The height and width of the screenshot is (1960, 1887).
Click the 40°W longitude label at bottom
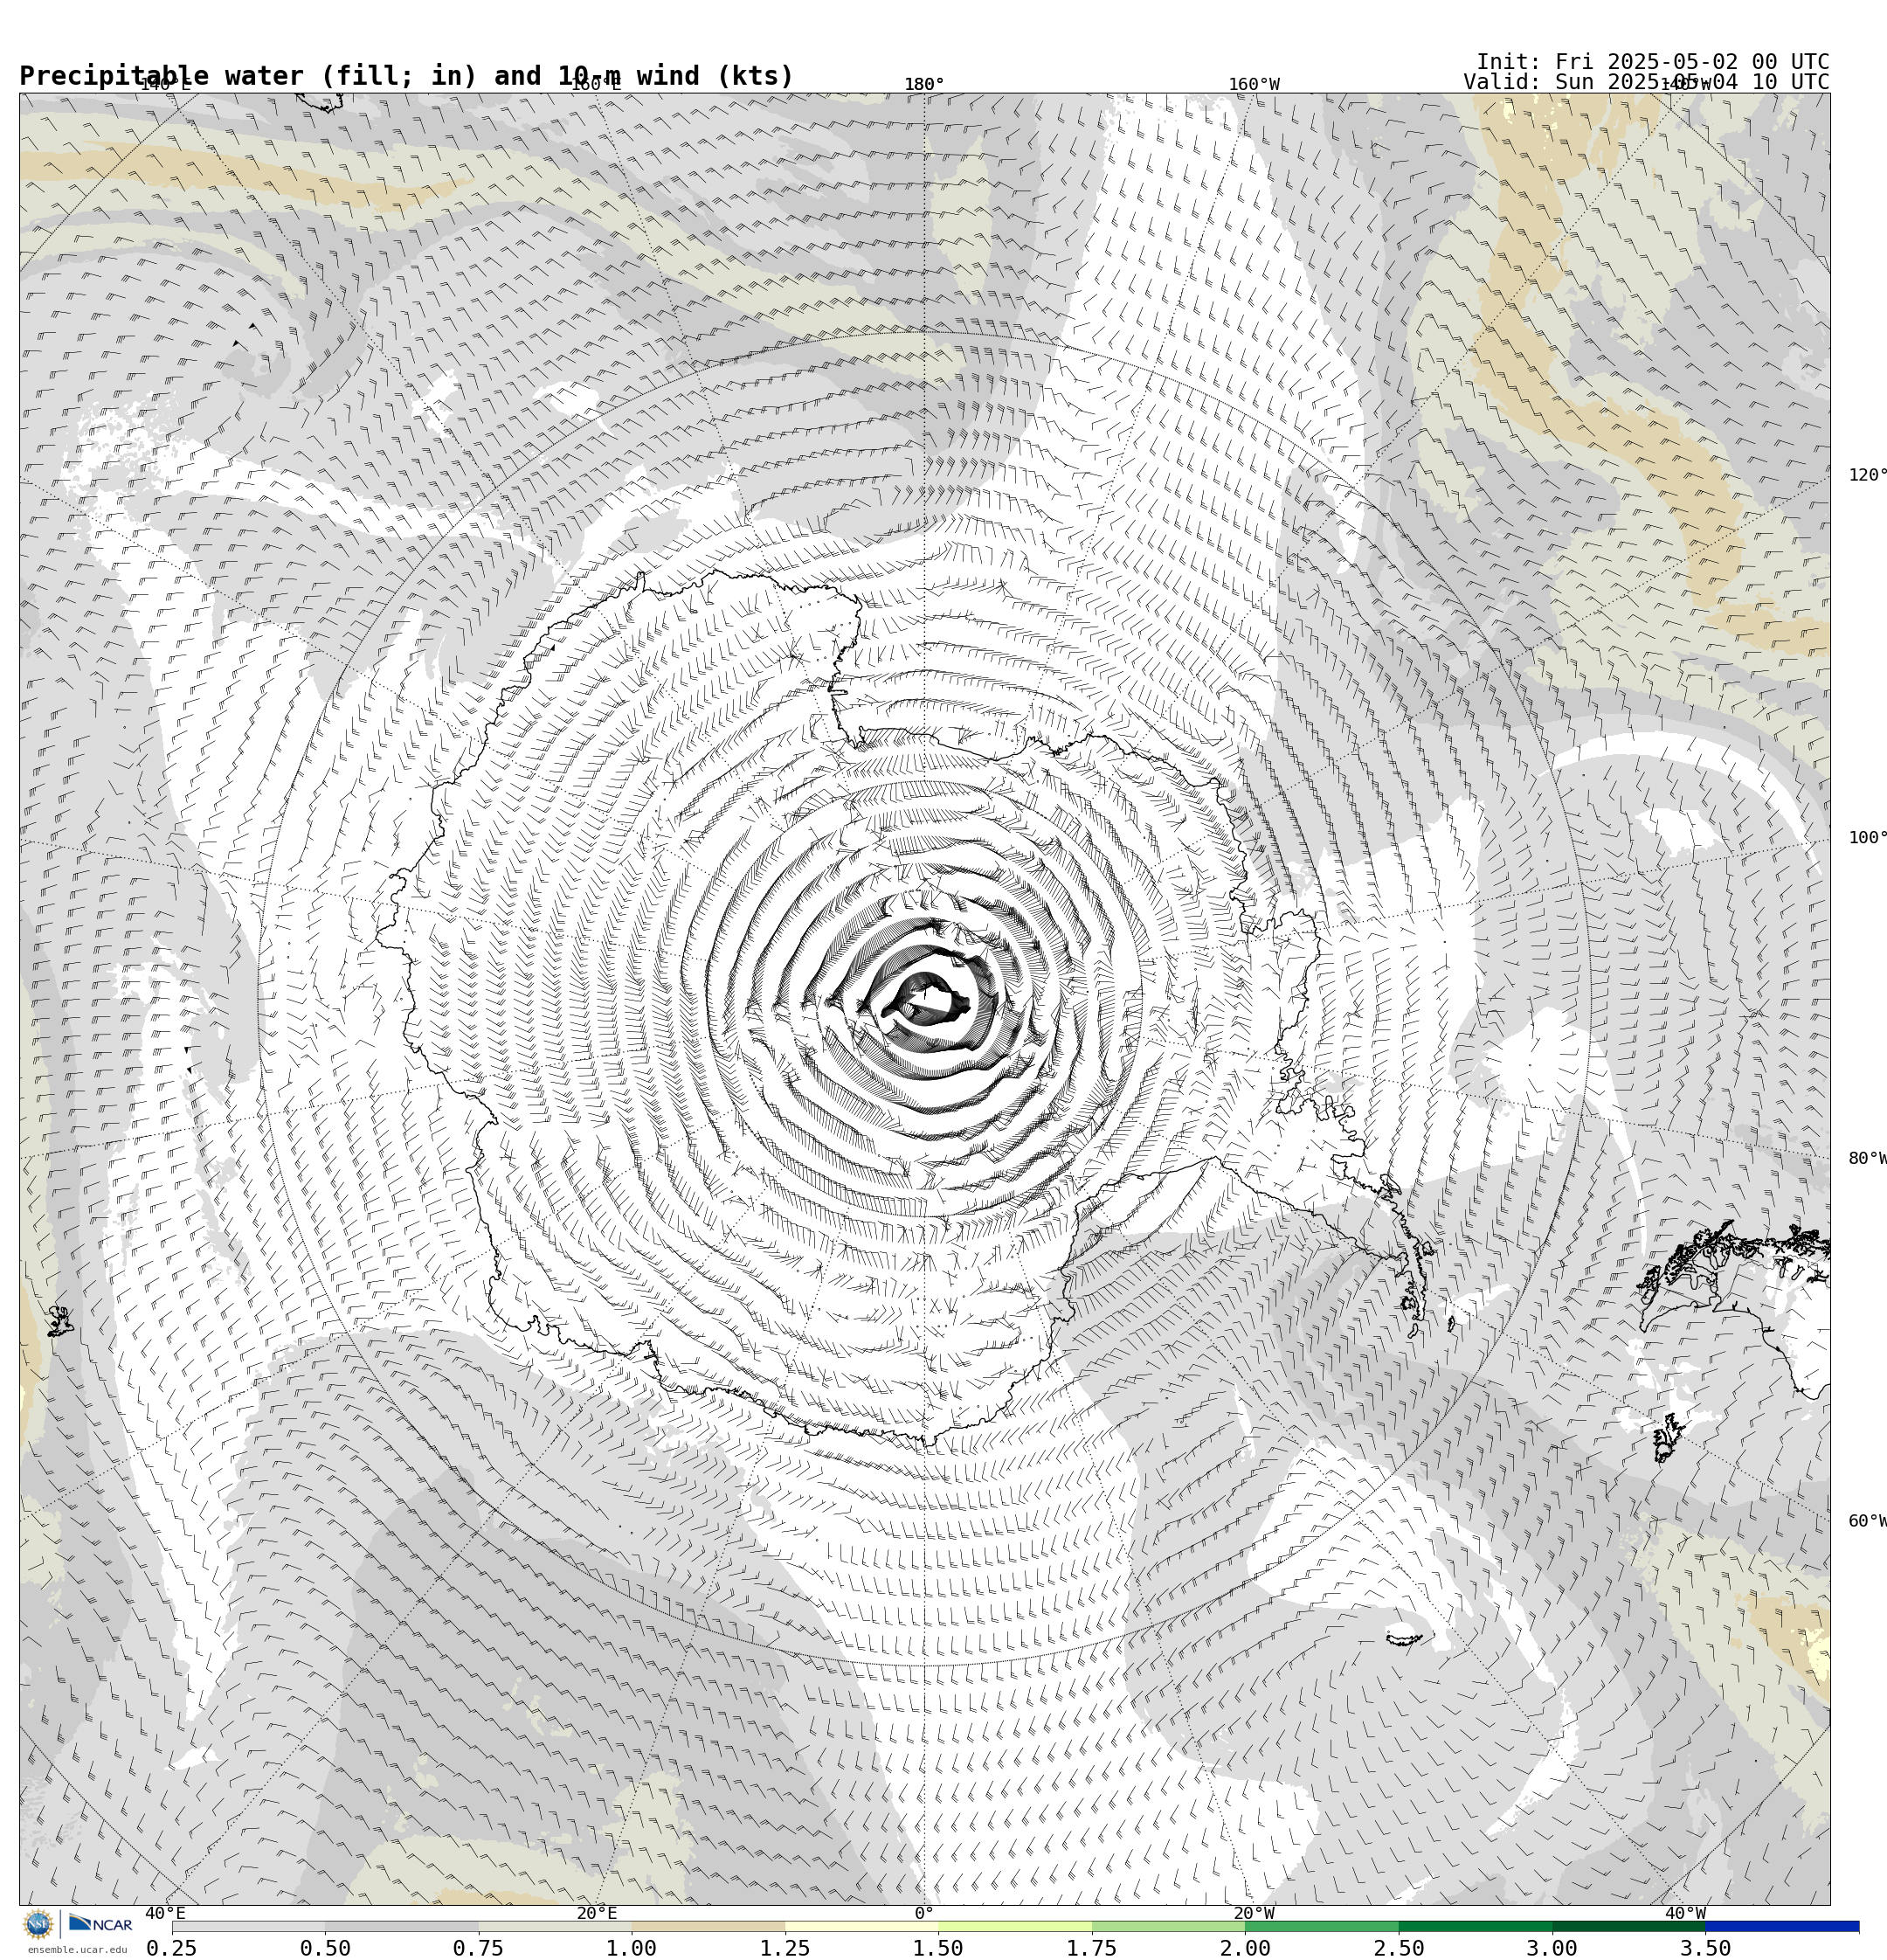pyautogui.click(x=1684, y=1913)
